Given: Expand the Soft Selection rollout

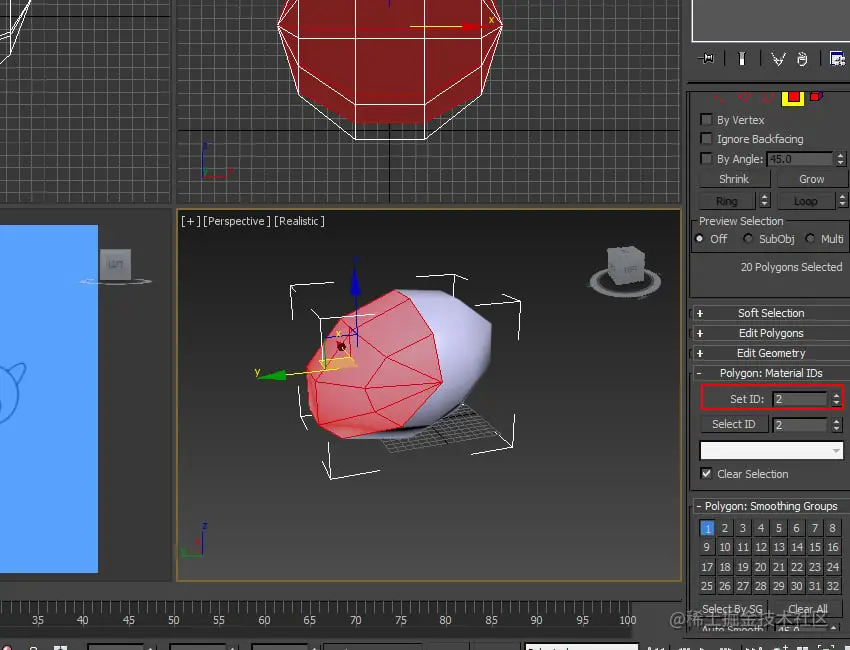Looking at the screenshot, I should [x=770, y=313].
